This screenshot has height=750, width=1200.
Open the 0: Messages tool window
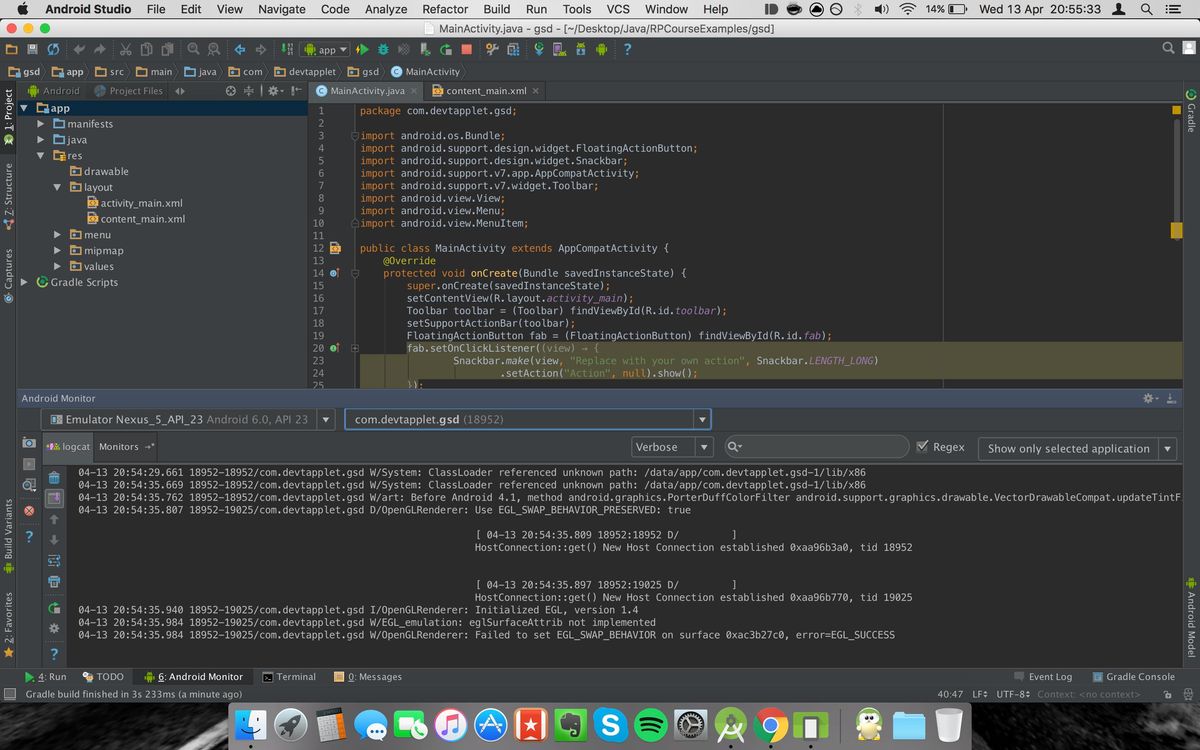[367, 677]
